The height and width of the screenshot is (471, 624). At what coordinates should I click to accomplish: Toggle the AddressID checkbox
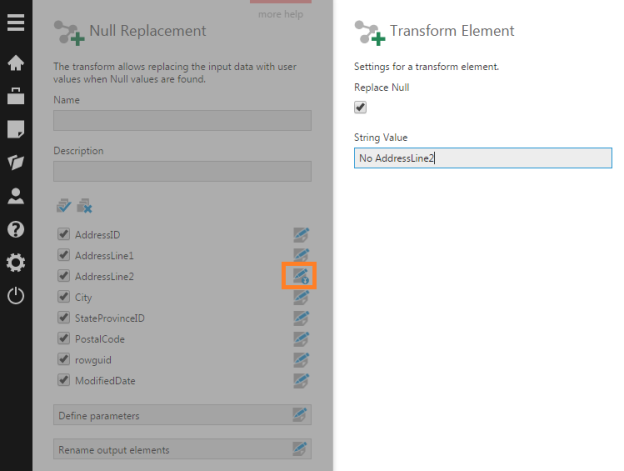pyautogui.click(x=64, y=235)
